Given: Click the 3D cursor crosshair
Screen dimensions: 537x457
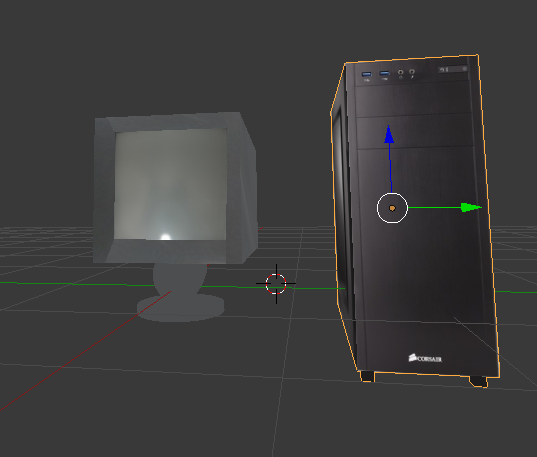Looking at the screenshot, I should coord(276,284).
